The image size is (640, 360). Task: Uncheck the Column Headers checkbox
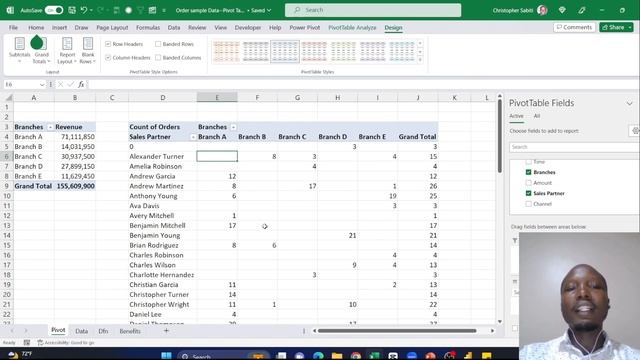coord(108,58)
